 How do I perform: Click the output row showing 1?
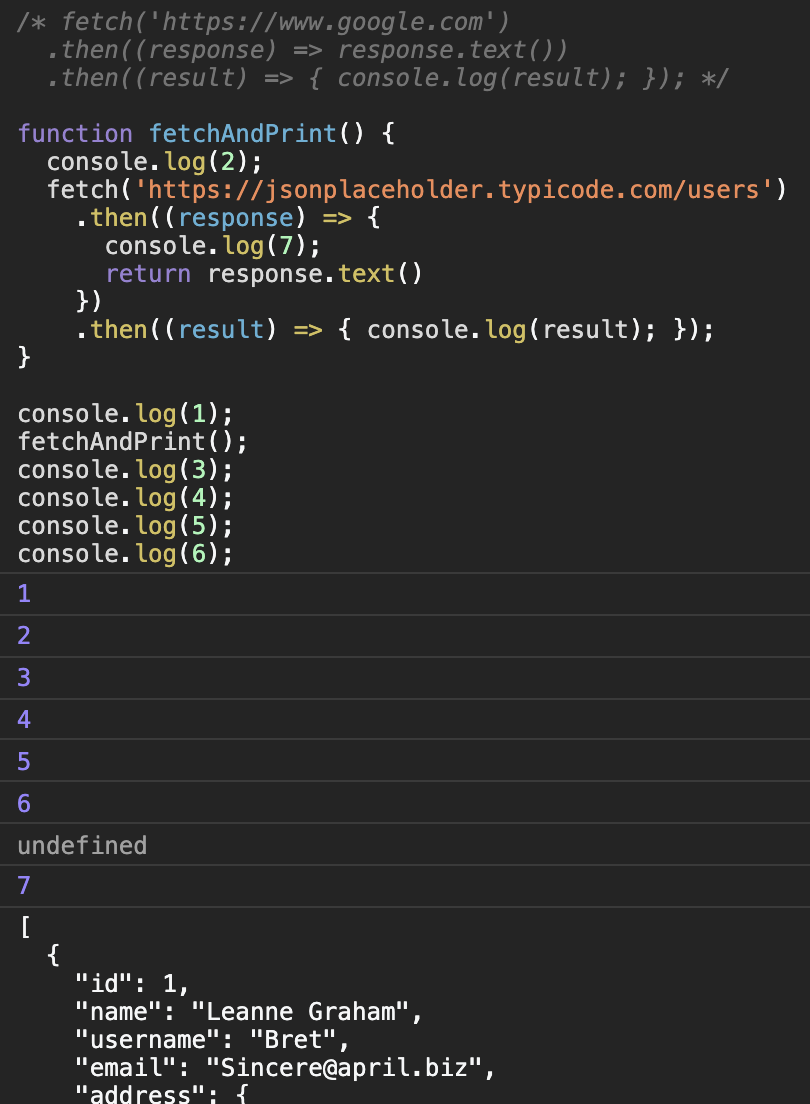24,593
